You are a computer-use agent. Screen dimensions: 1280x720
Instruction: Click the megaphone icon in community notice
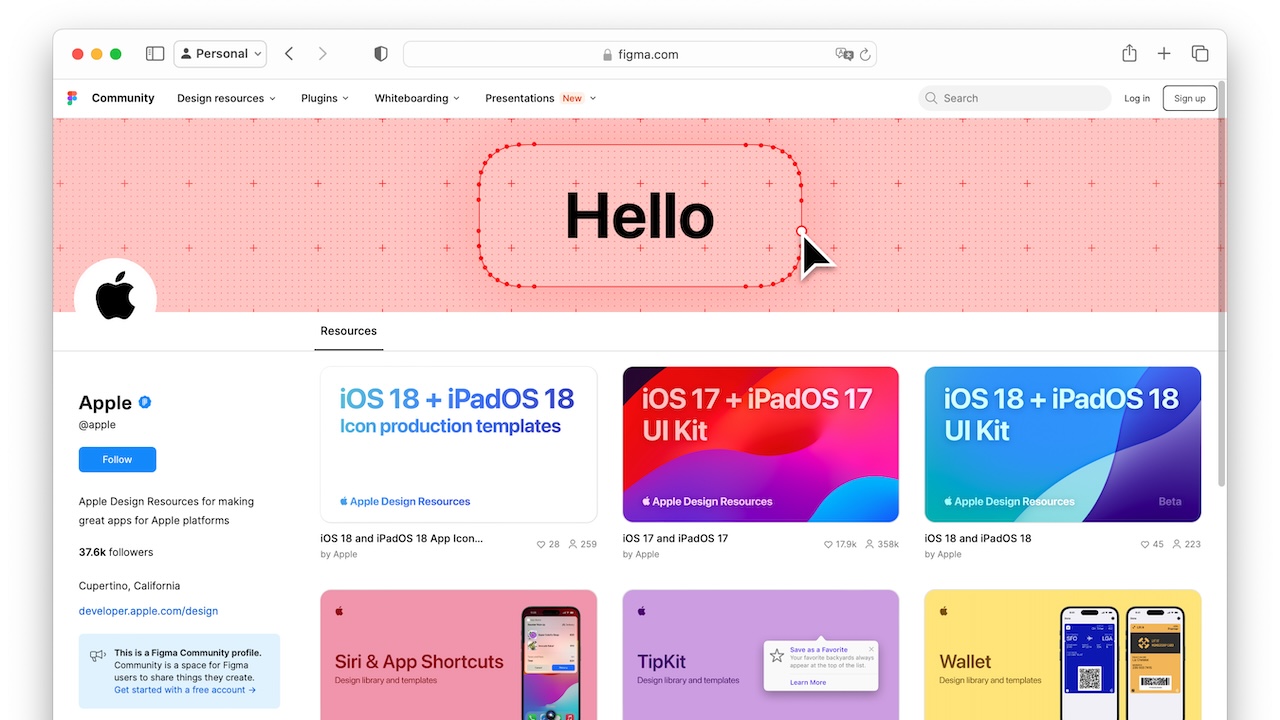(x=98, y=656)
